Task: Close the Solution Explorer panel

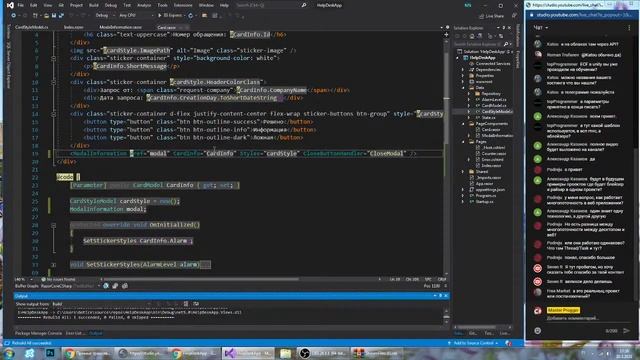Action: click(x=509, y=28)
